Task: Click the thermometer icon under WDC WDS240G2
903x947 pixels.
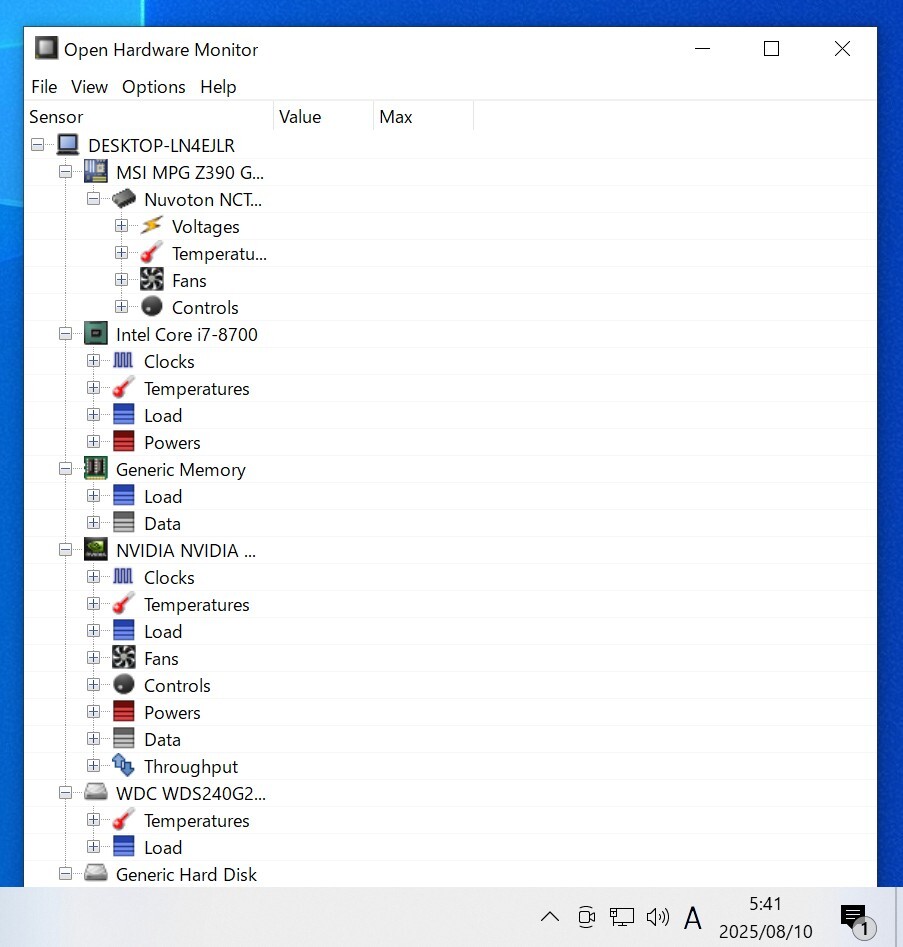Action: point(123,820)
